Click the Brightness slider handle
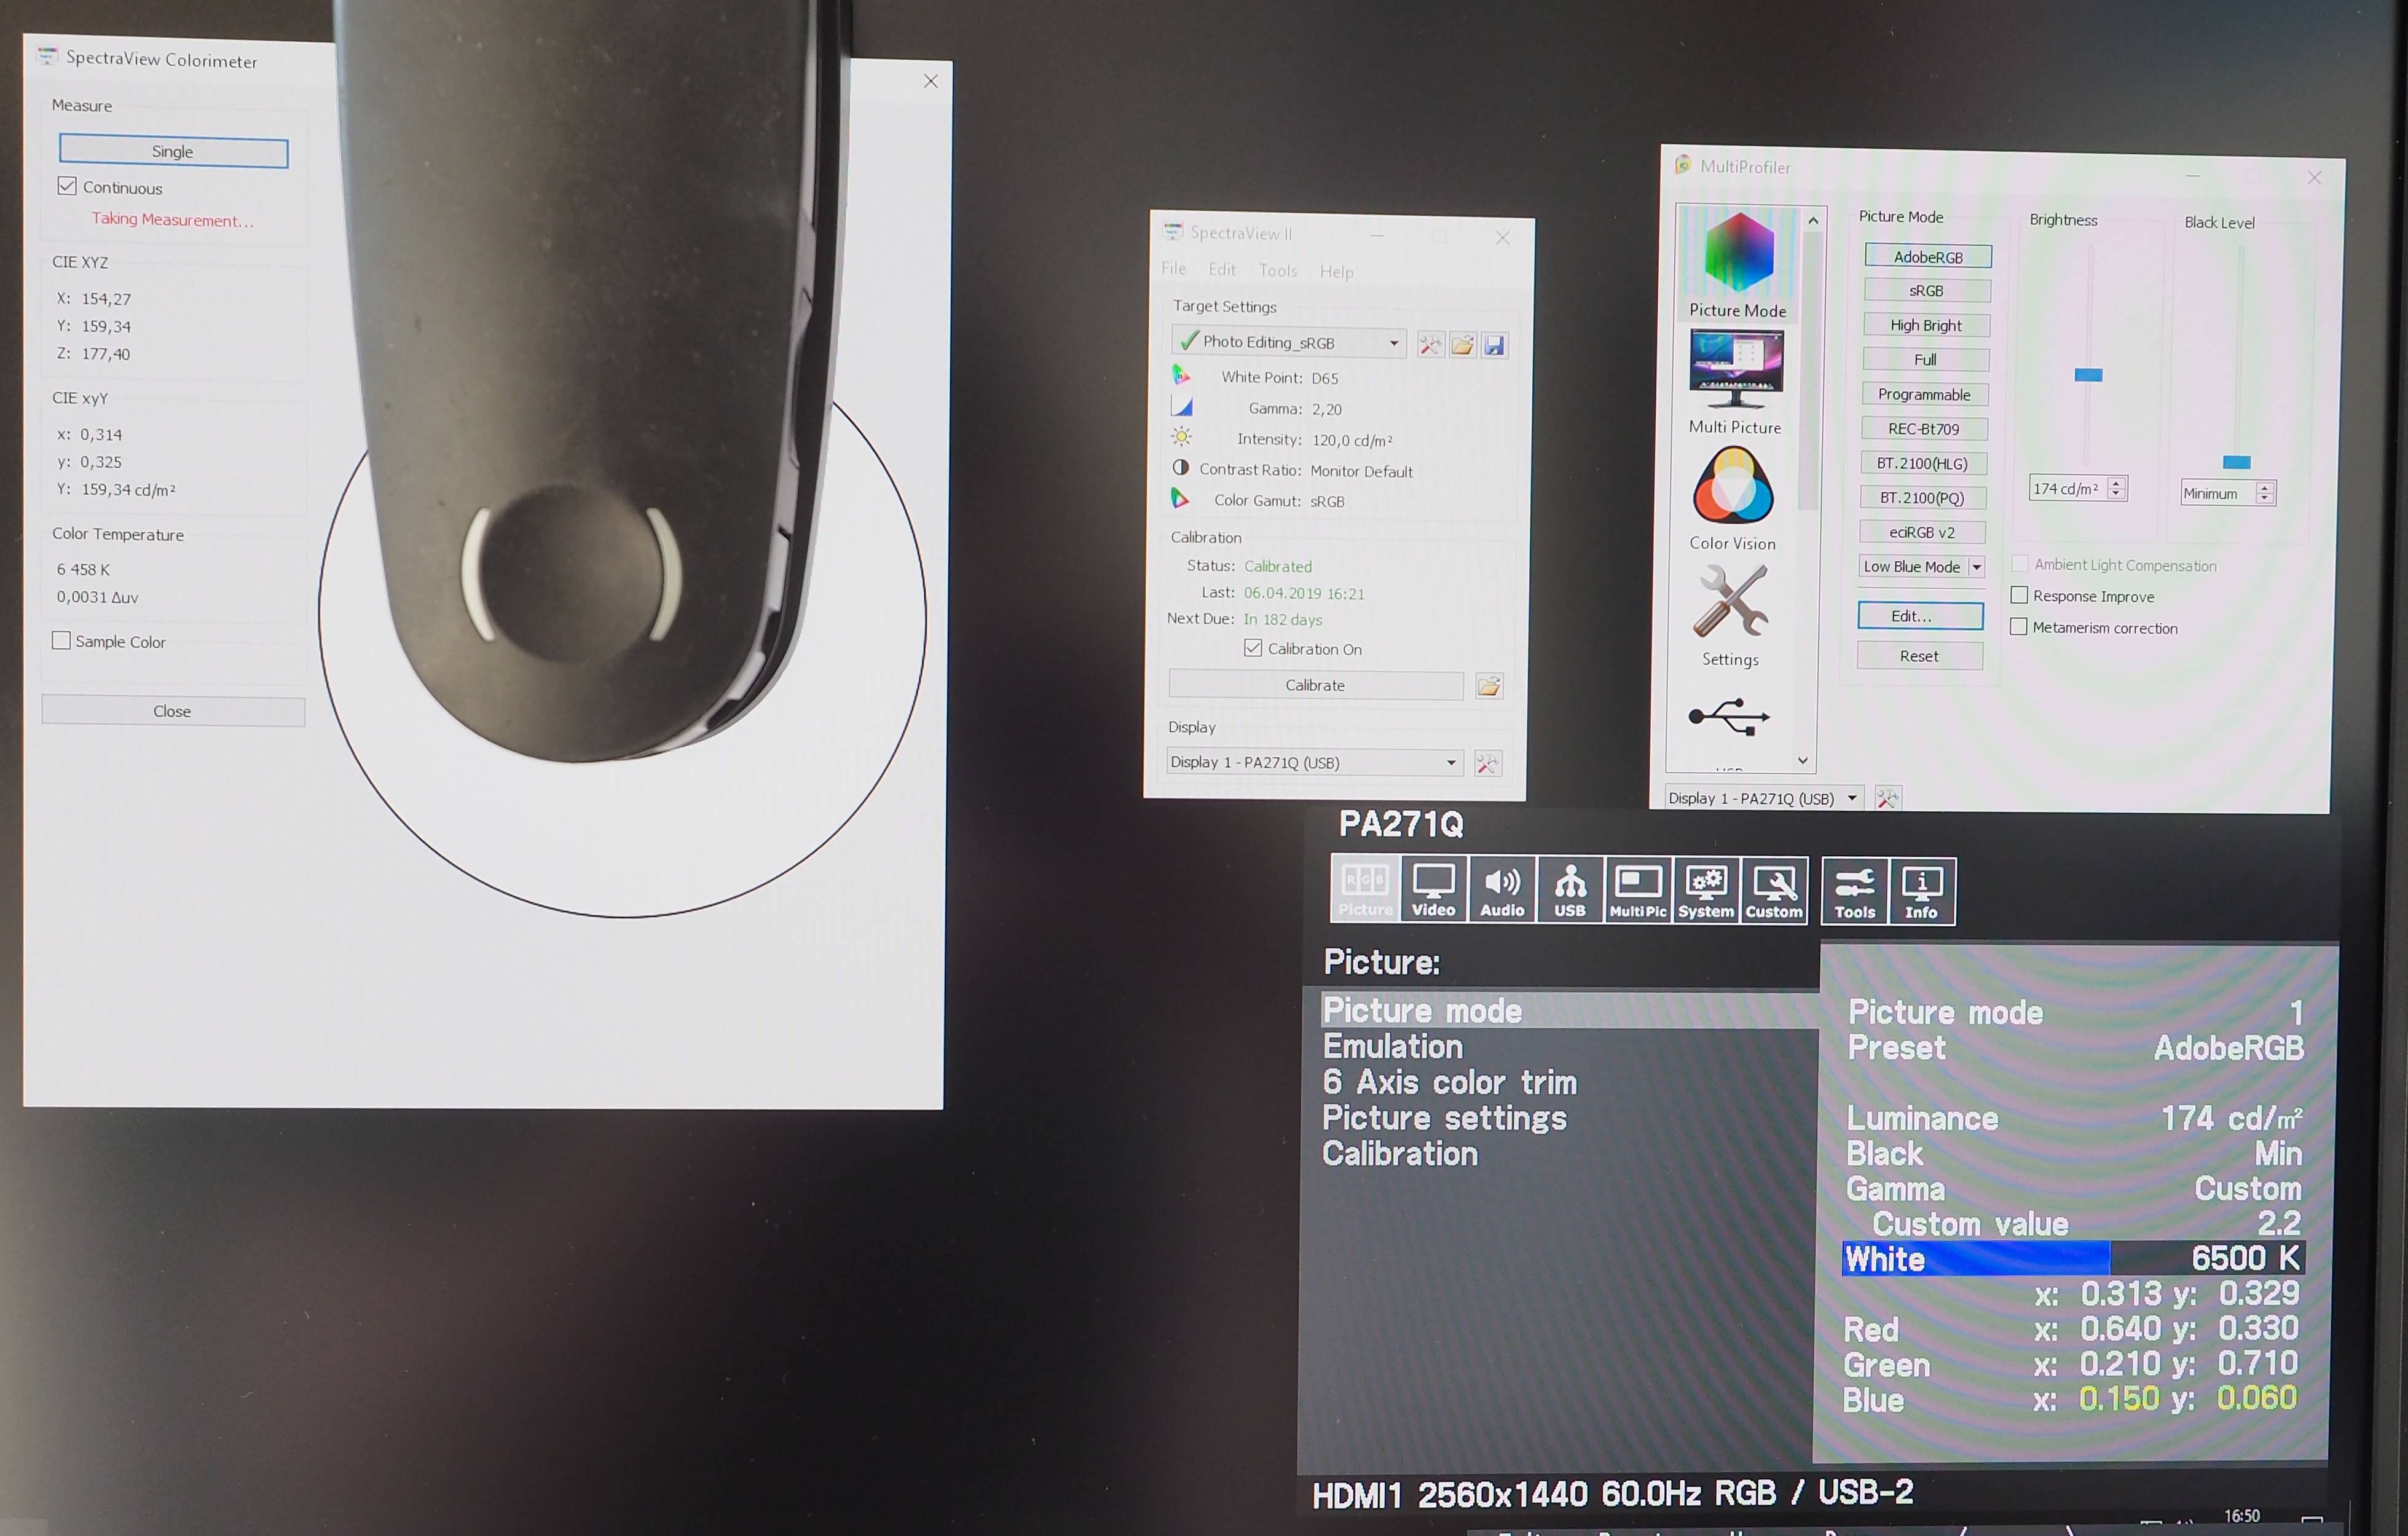The height and width of the screenshot is (1536, 2408). (x=2088, y=375)
